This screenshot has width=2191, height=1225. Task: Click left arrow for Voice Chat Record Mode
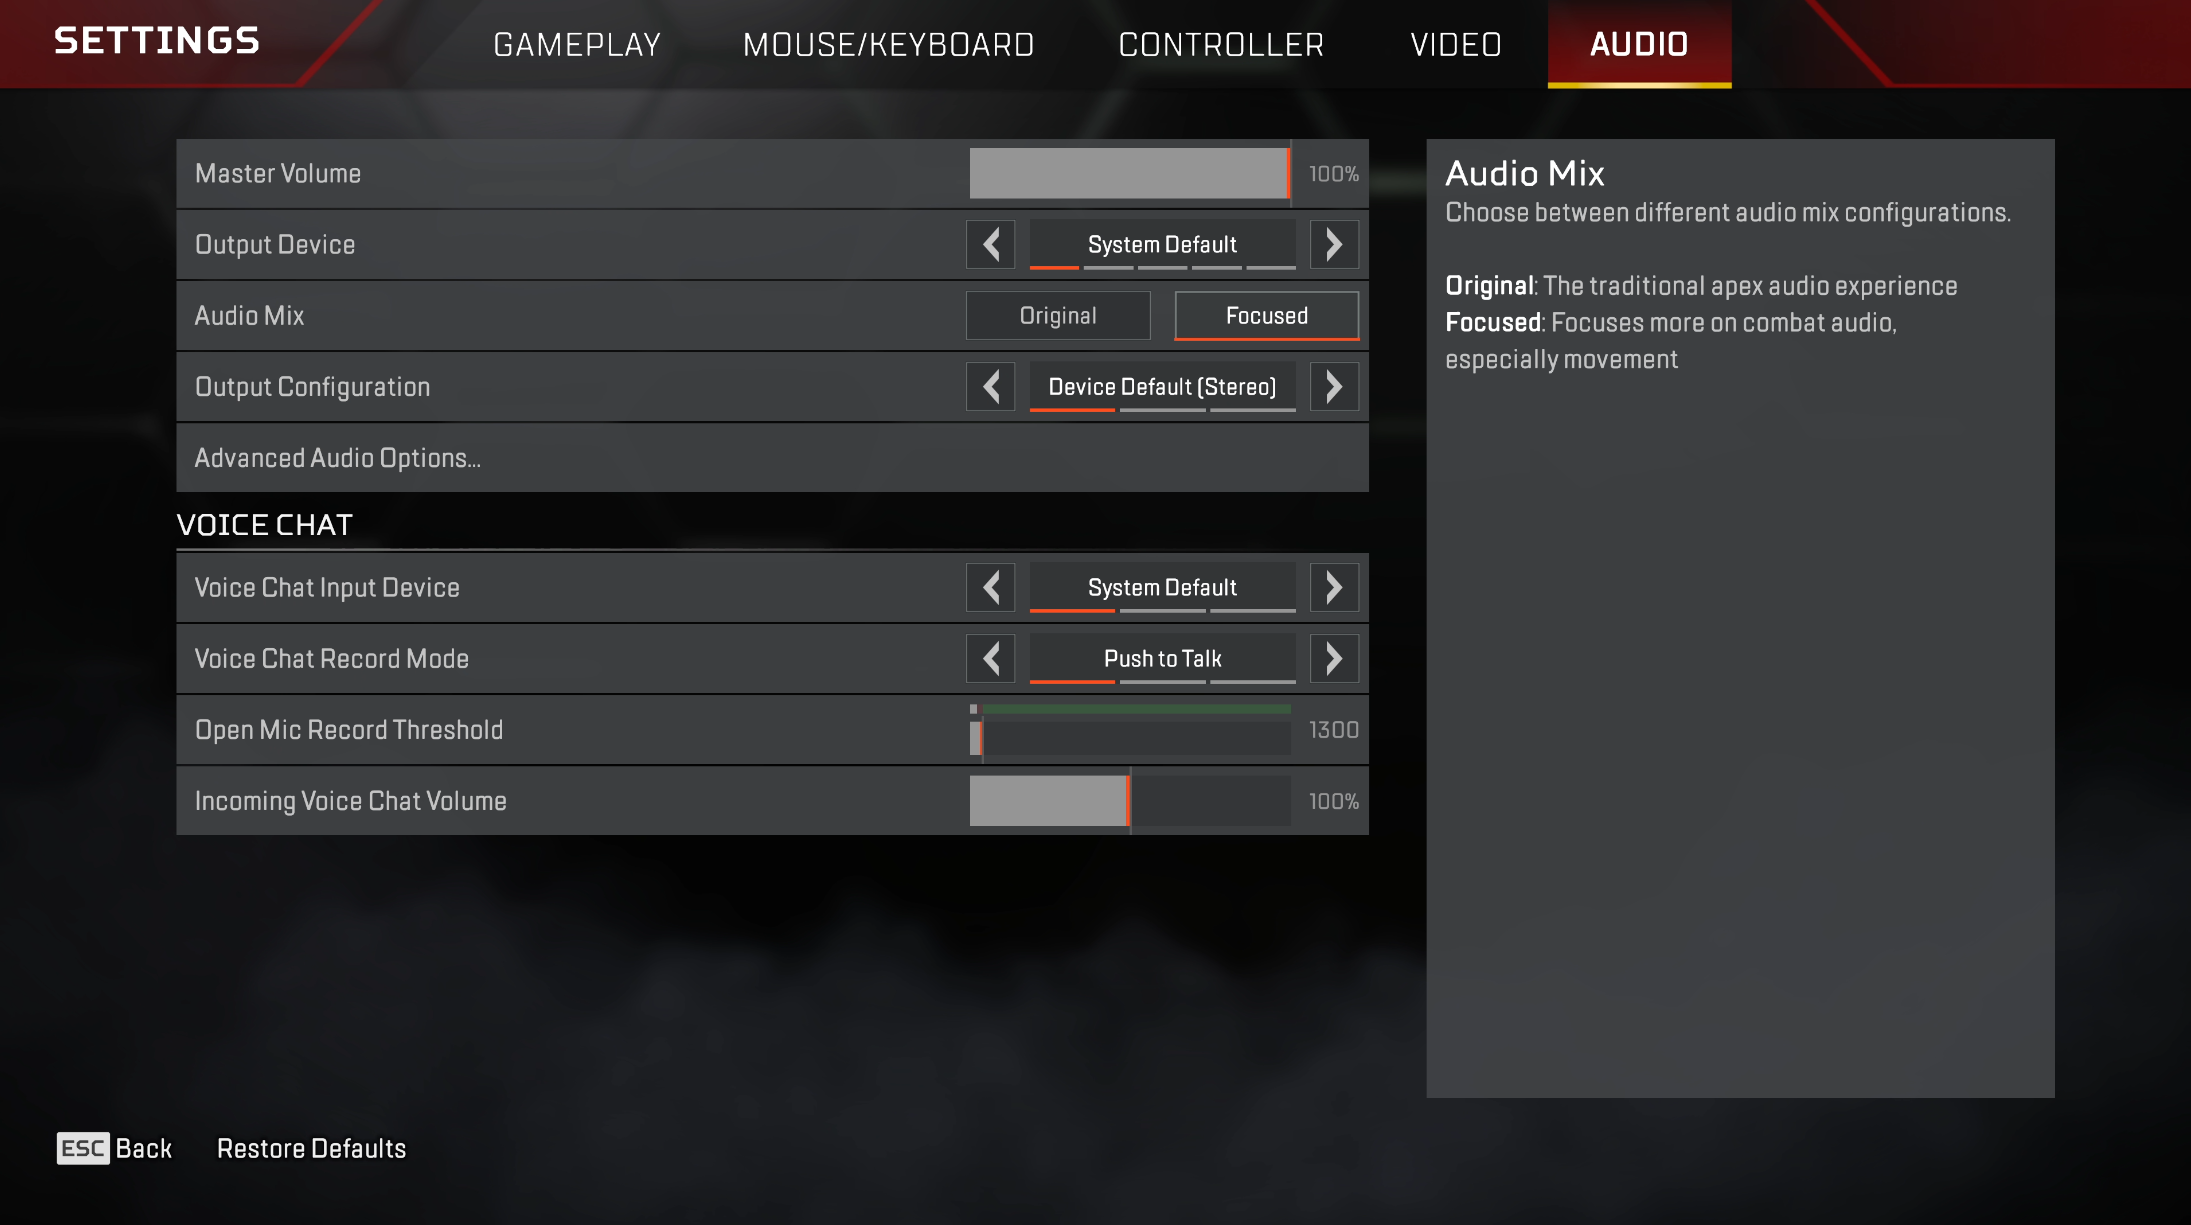[x=991, y=658]
